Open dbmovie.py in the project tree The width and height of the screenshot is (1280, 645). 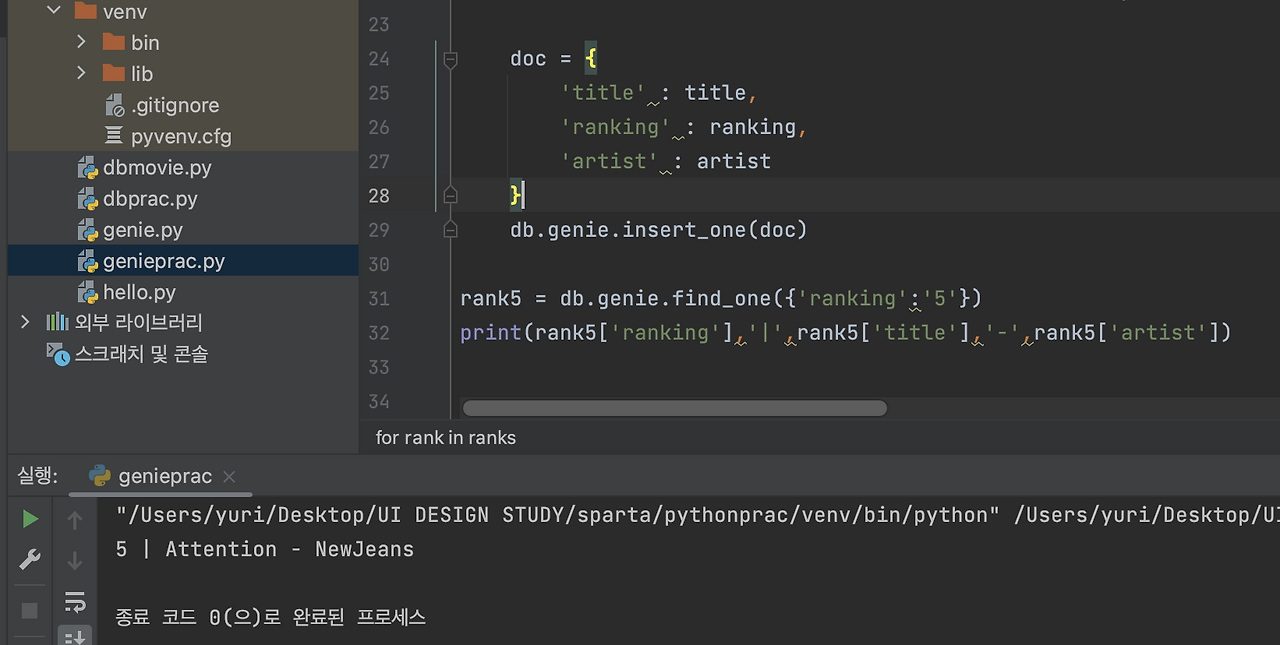pyautogui.click(x=157, y=167)
